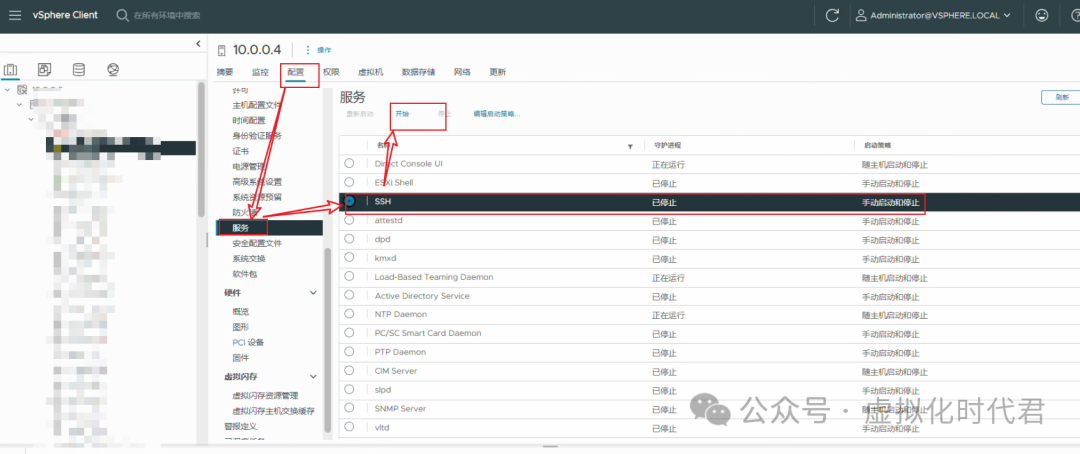Open 服务 in the configuration menu
1080x454 pixels.
tap(270, 227)
